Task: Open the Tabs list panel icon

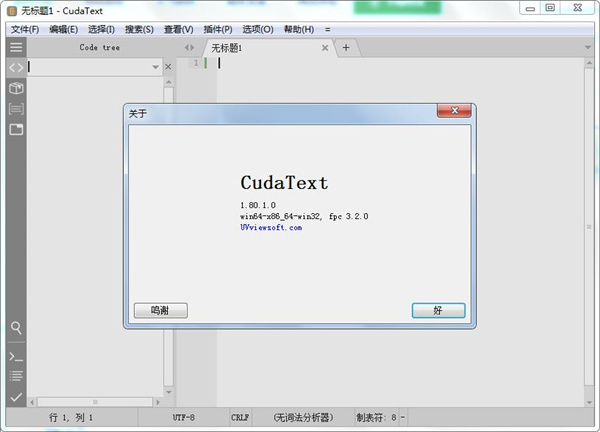Action: pos(16,129)
